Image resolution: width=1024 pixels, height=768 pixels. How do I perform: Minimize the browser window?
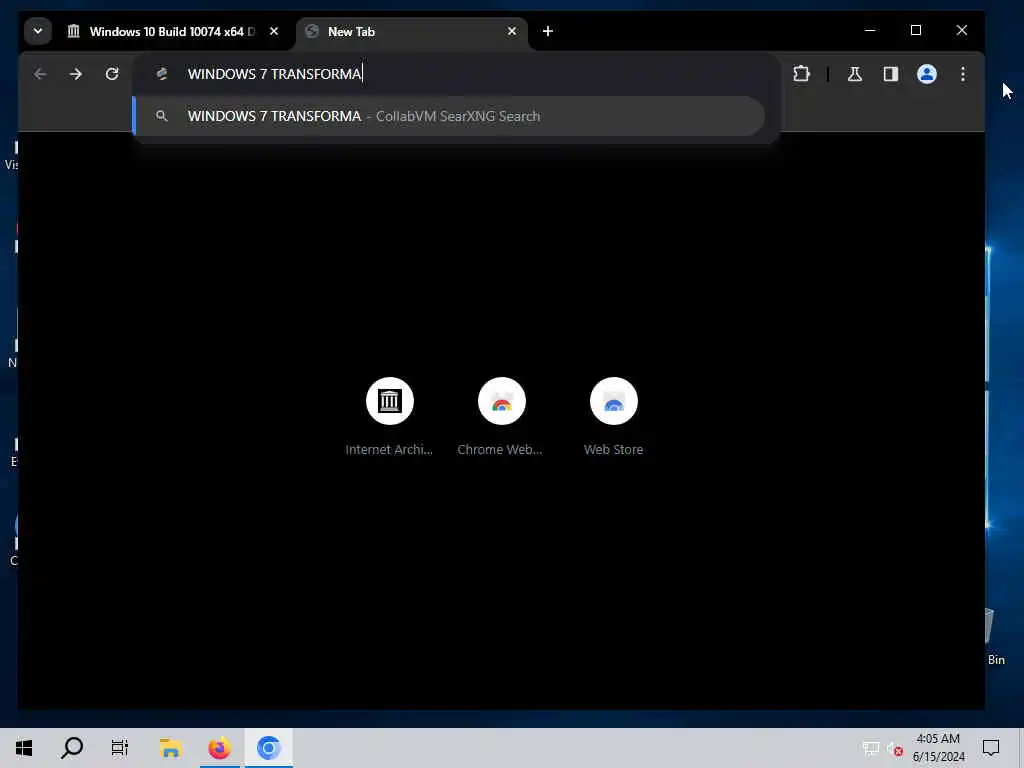pyautogui.click(x=870, y=31)
